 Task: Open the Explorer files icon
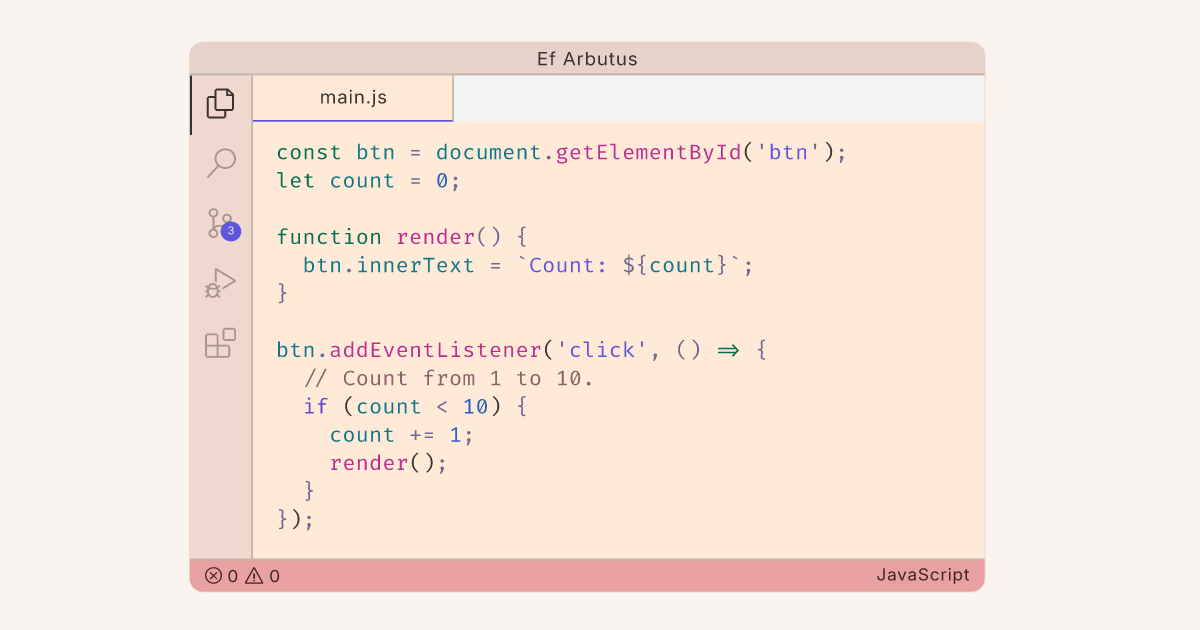pos(220,104)
